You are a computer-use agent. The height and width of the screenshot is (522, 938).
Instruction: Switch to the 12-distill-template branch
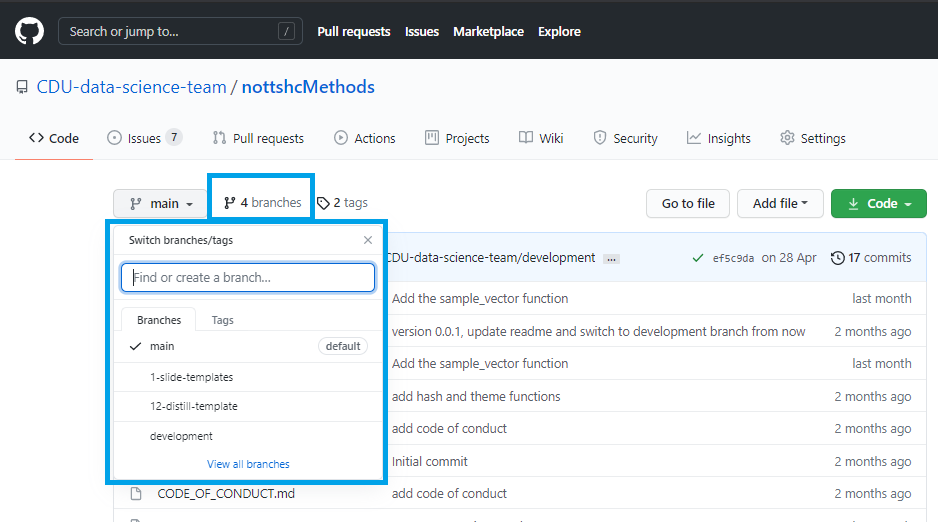pyautogui.click(x=248, y=406)
